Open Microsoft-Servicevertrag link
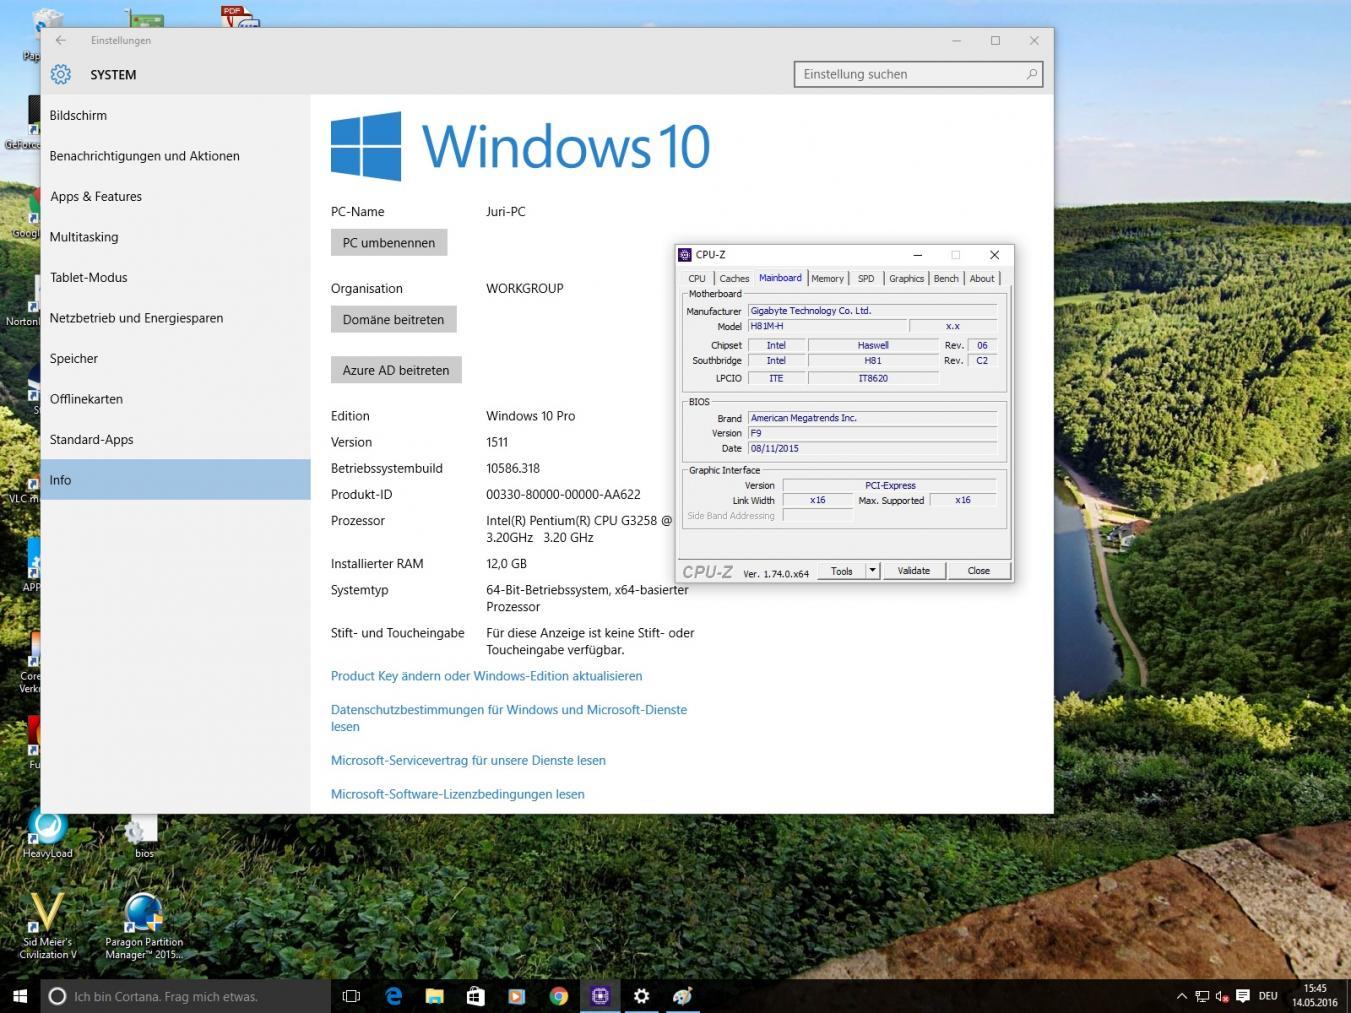This screenshot has height=1013, width=1351. 468,760
